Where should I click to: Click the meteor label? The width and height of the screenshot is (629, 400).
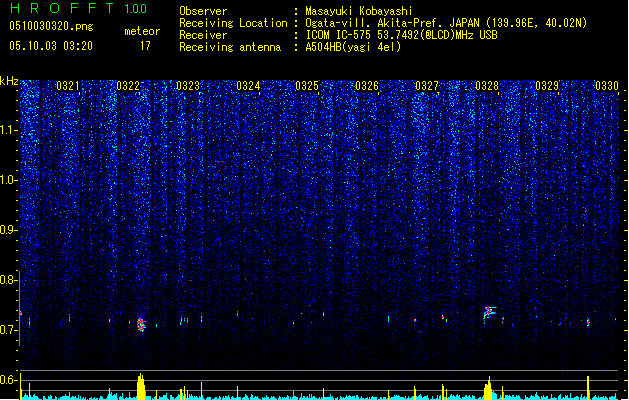point(142,31)
